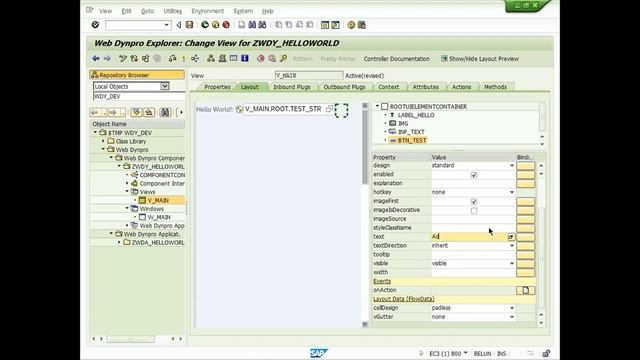The width and height of the screenshot is (640, 360).
Task: Collapse the $TMP WDY_DEV tree node
Action: 96,132
